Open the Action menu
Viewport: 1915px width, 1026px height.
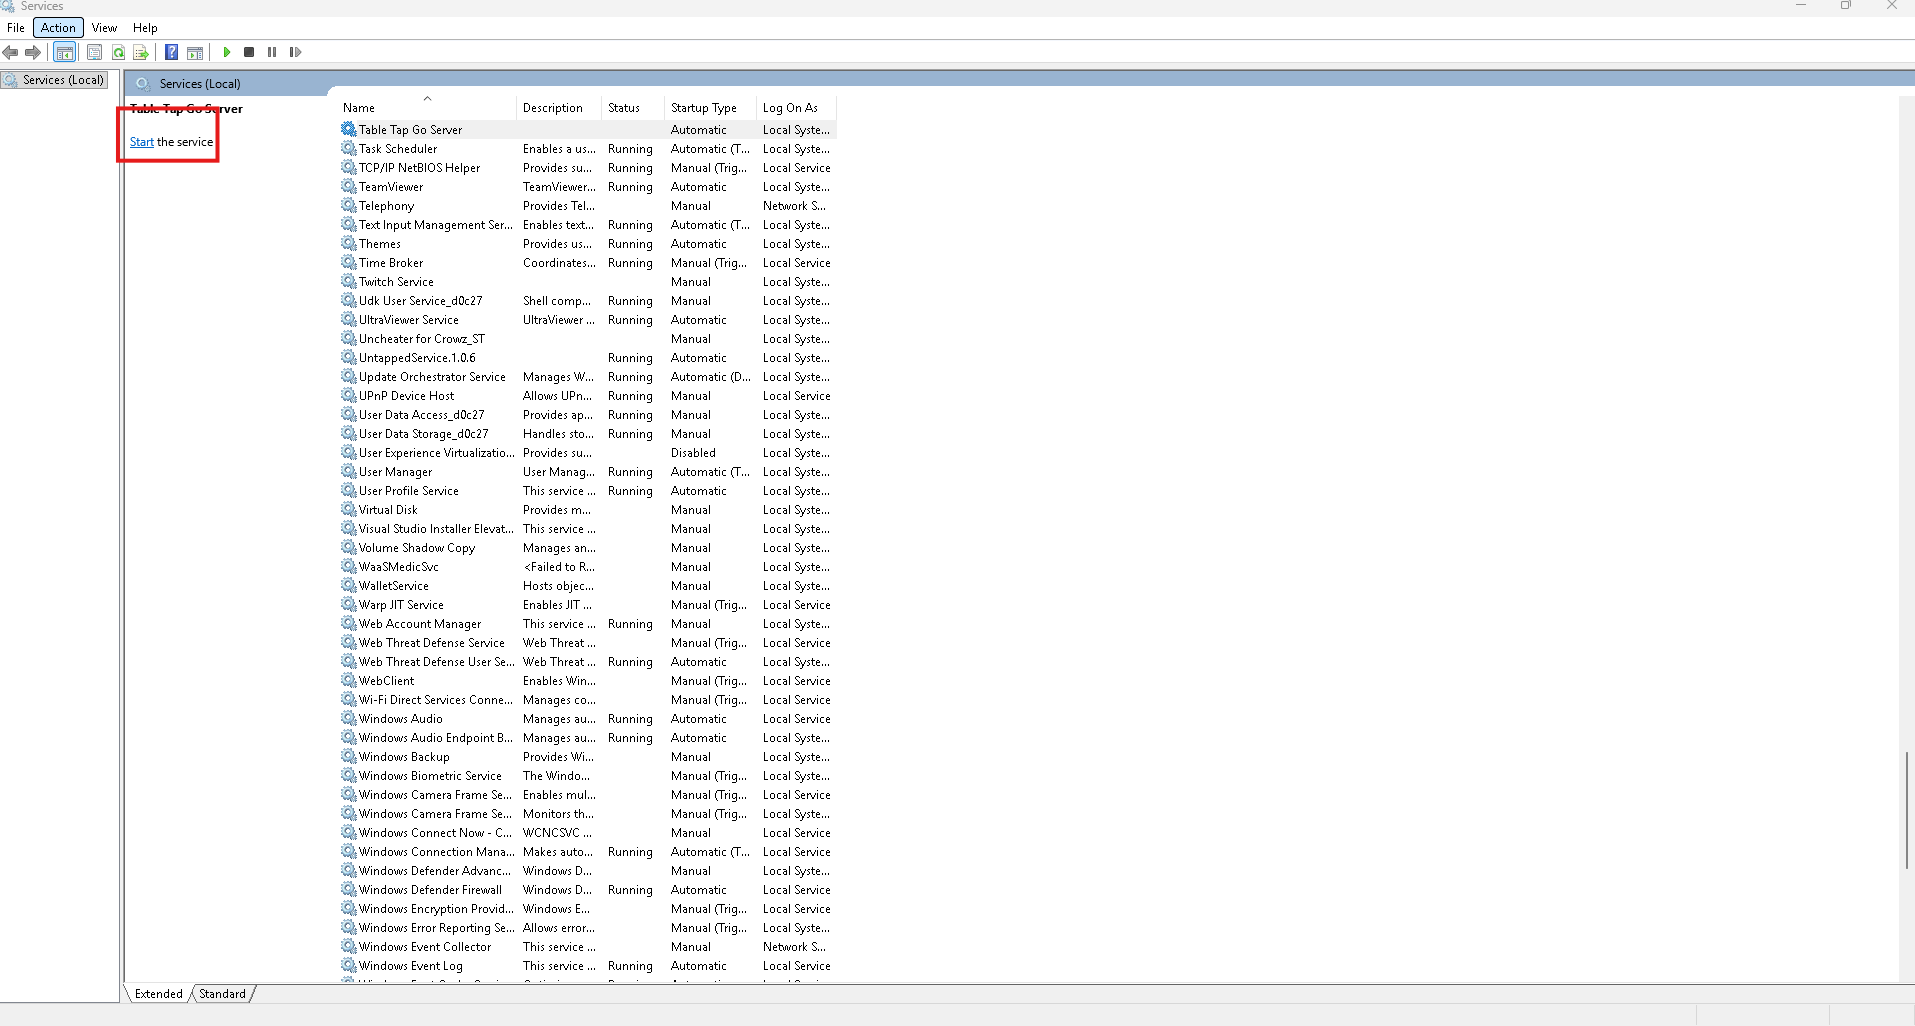(58, 28)
